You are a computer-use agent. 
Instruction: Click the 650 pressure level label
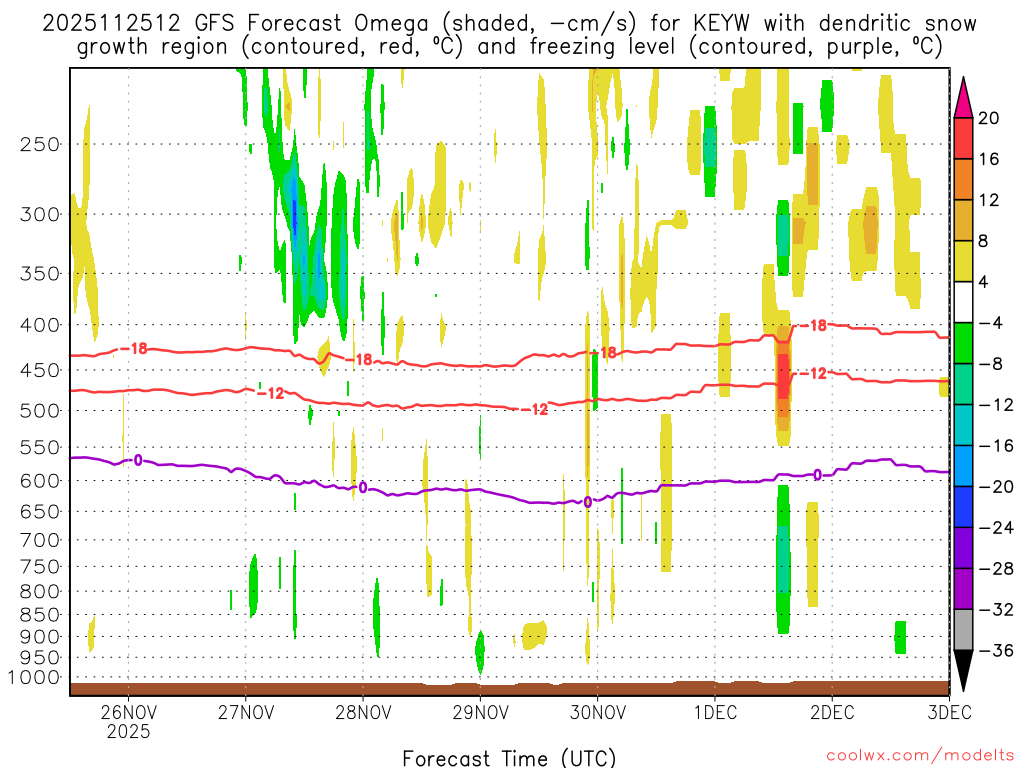click(40, 511)
